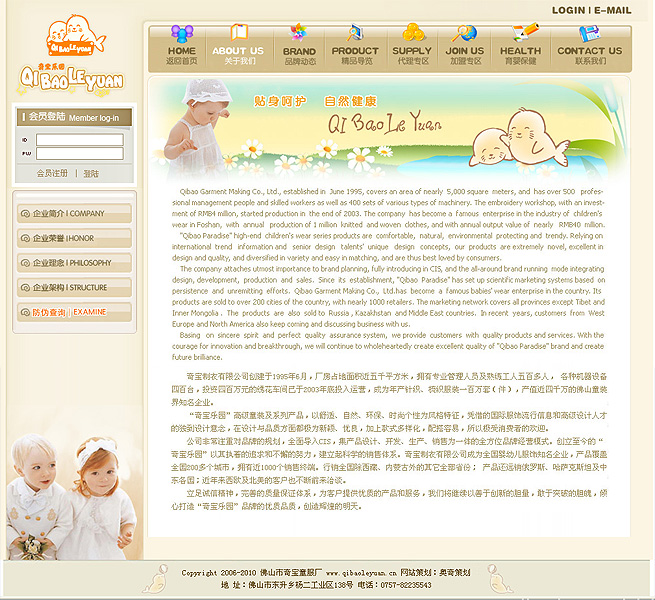Click the Qi Bao Le Yuan wordmark logo
The width and height of the screenshot is (655, 600).
click(71, 80)
